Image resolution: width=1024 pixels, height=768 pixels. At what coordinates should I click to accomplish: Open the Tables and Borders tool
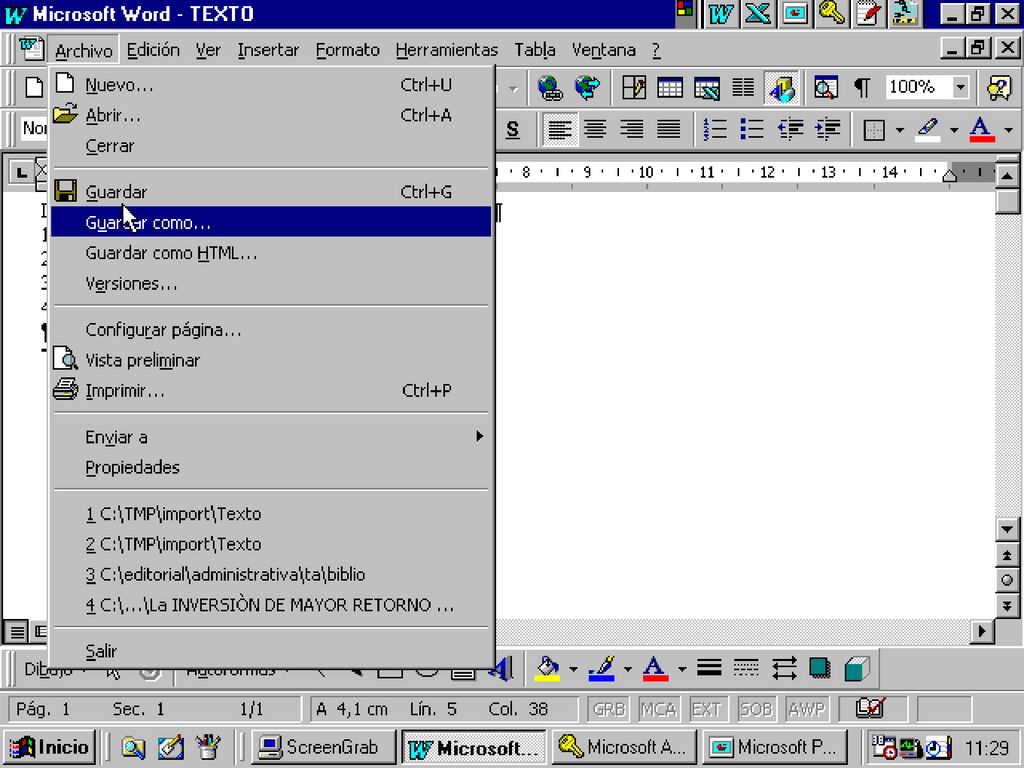coord(633,88)
